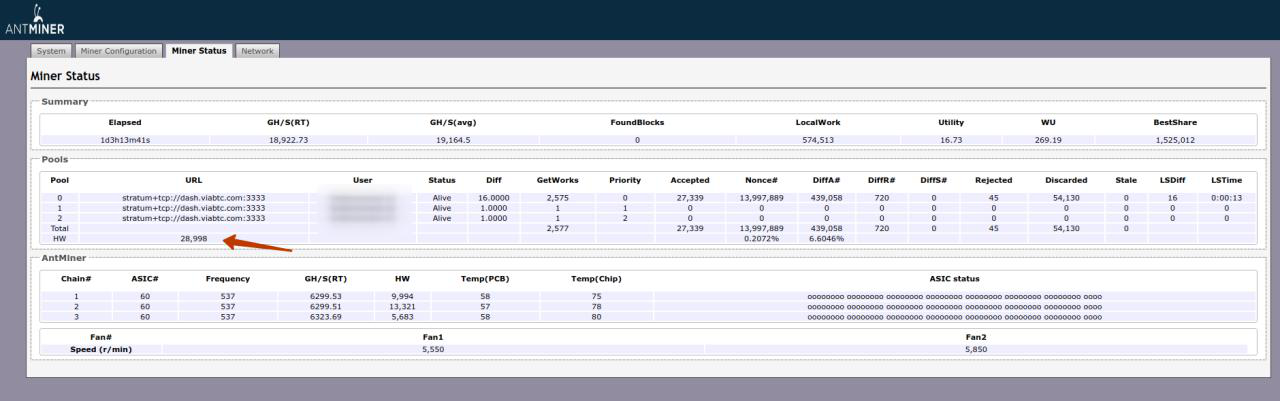Click the GH/S(avg) value 19,164.5
Viewport: 1280px width, 401px height.
pyautogui.click(x=452, y=140)
